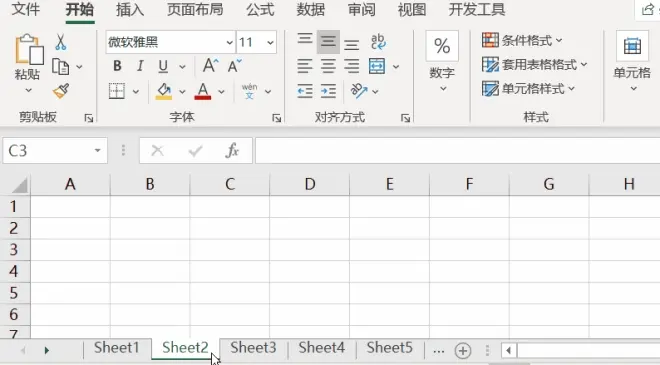The width and height of the screenshot is (660, 365).
Task: Select row 4 header
Action: click(x=14, y=271)
